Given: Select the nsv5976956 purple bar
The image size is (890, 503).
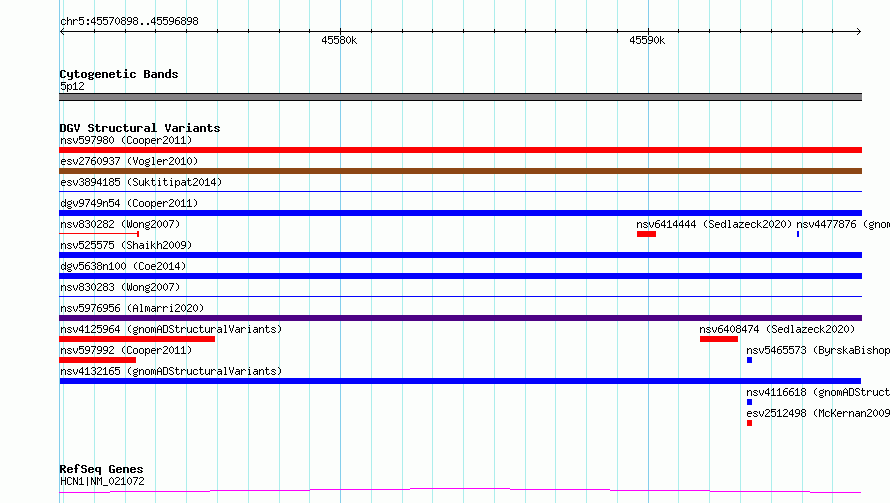Looking at the screenshot, I should click(x=460, y=318).
